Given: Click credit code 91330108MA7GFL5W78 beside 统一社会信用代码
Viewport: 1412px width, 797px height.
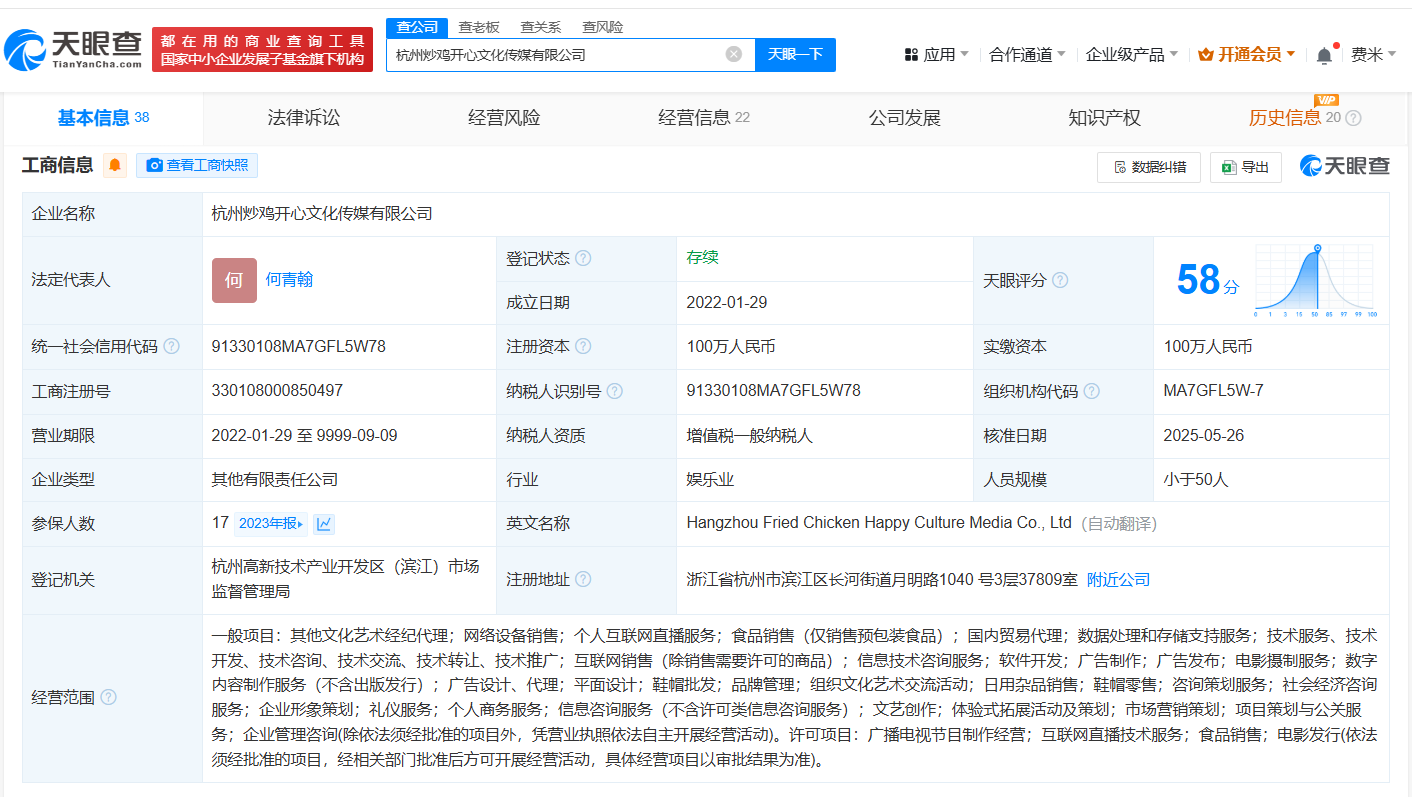Looking at the screenshot, I should 298,346.
